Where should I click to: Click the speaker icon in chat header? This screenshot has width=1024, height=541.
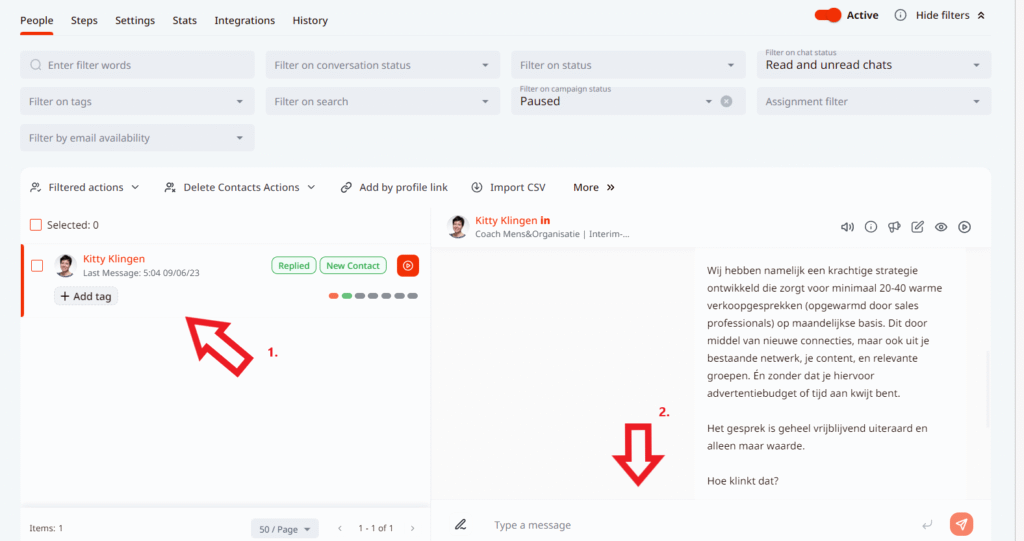coord(847,227)
